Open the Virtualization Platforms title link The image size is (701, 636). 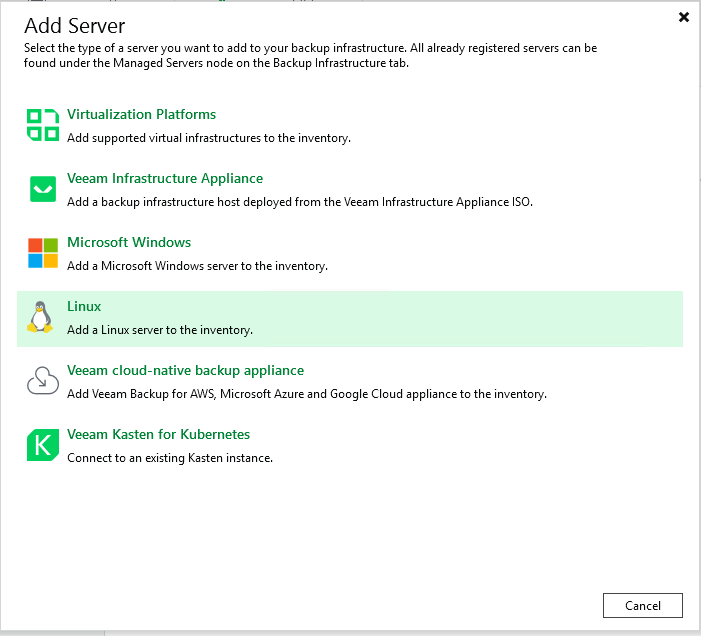(x=141, y=115)
